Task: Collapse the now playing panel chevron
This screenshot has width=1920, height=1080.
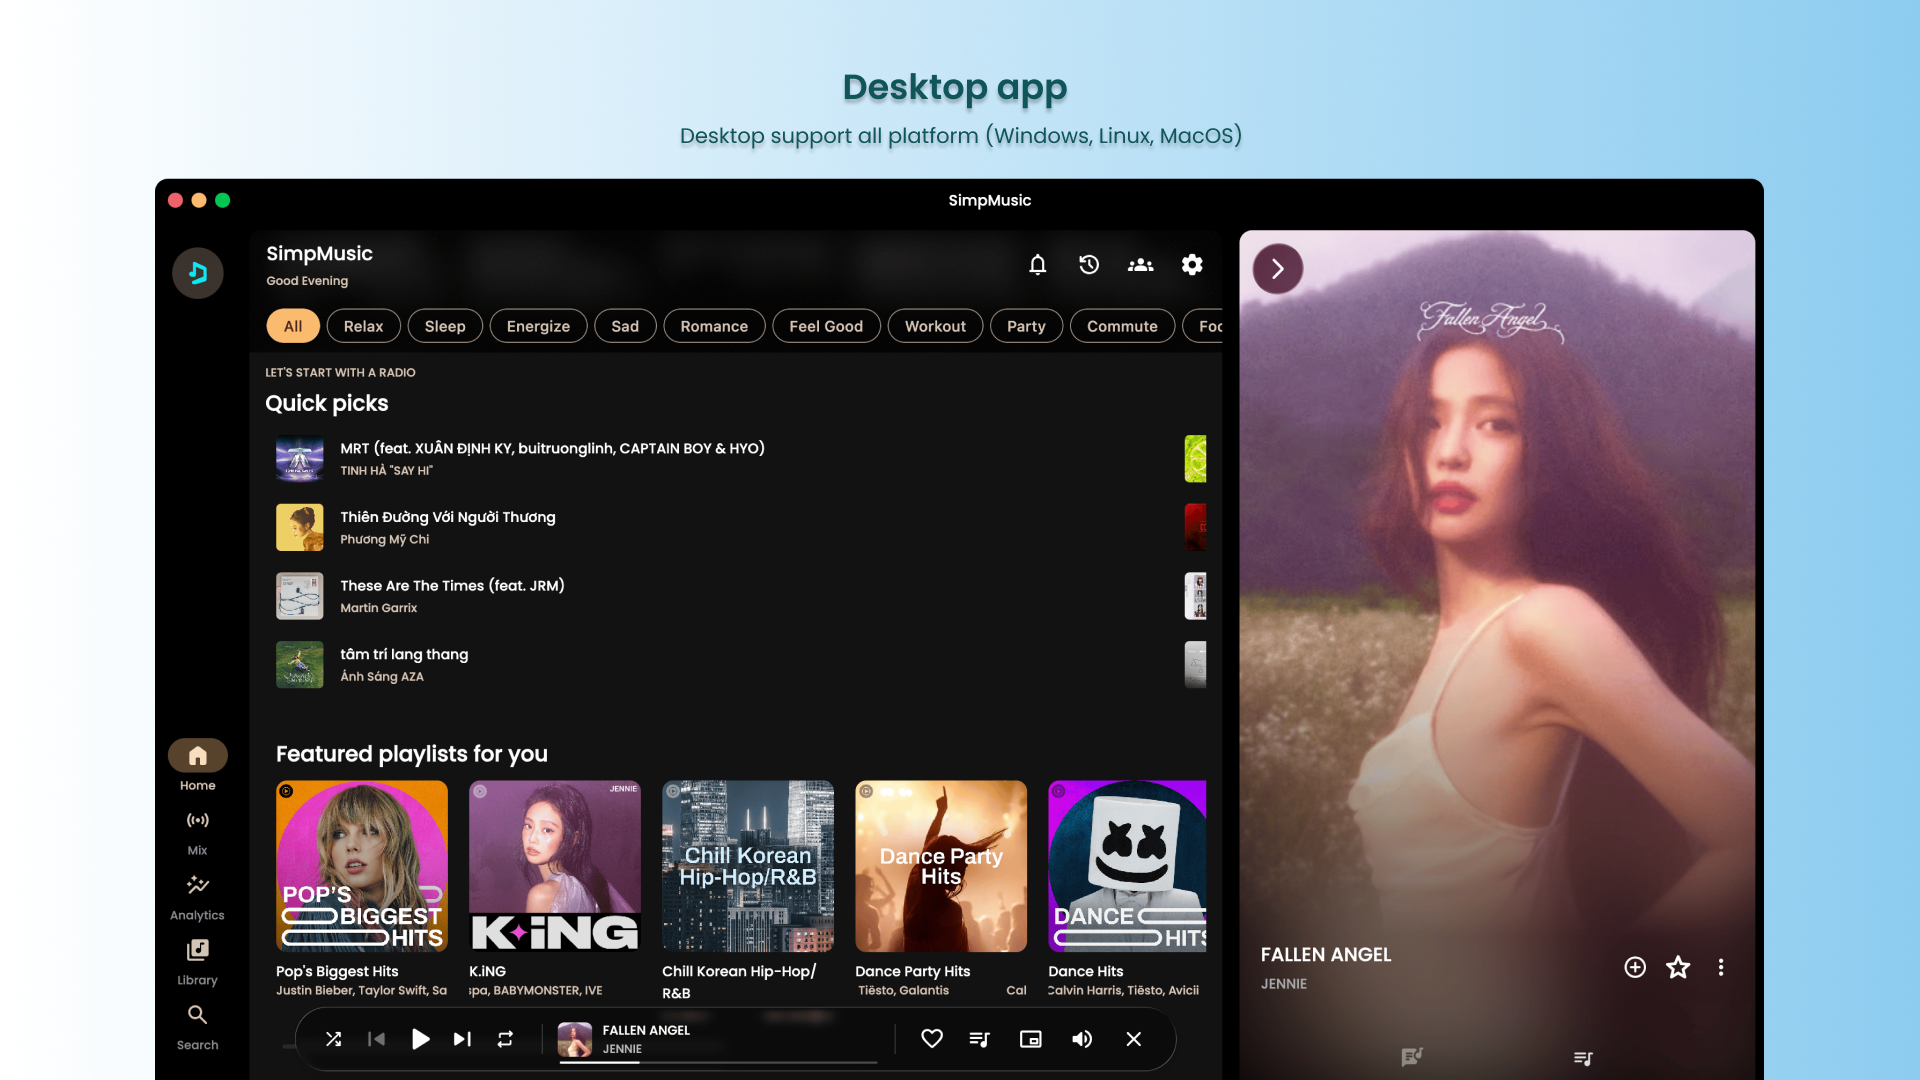Action: (1278, 269)
